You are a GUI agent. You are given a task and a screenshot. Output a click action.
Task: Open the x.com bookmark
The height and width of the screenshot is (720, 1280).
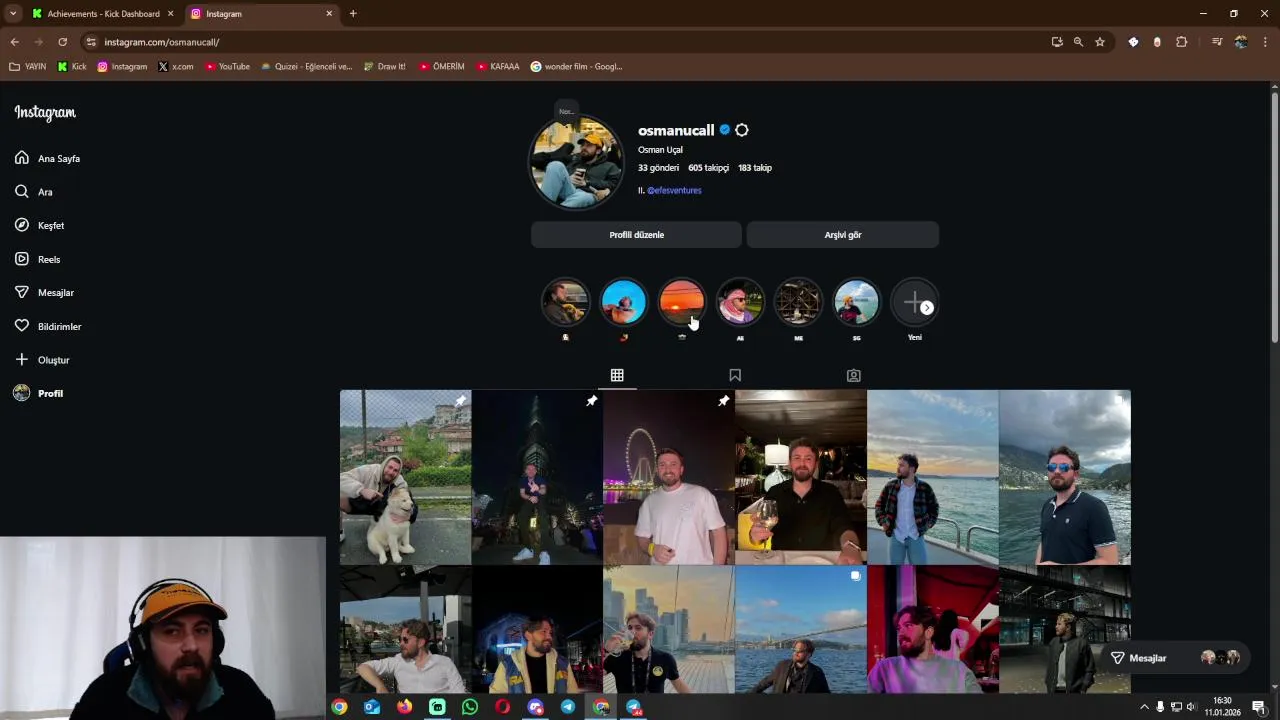(x=175, y=67)
